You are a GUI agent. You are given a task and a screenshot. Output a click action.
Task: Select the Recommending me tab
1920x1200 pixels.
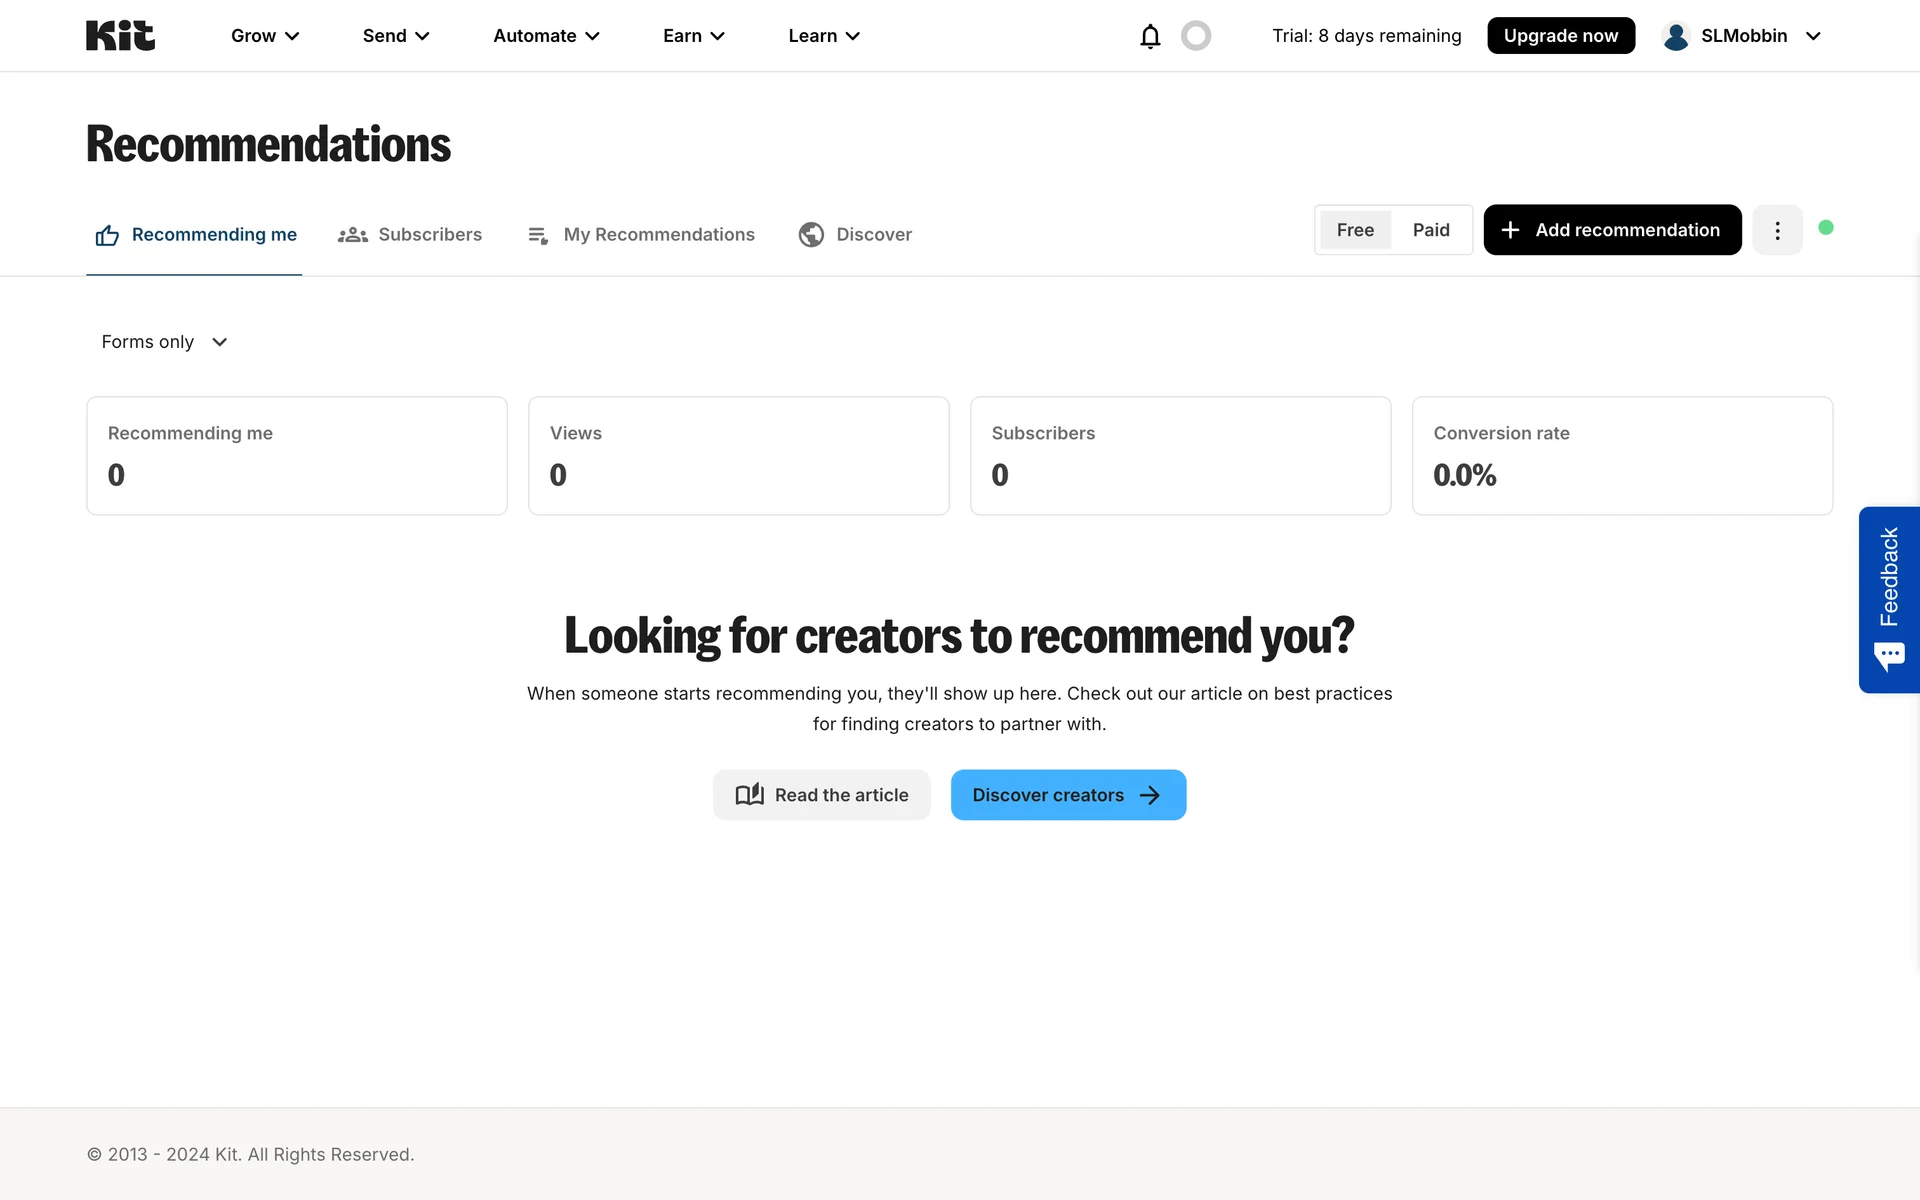coord(196,234)
